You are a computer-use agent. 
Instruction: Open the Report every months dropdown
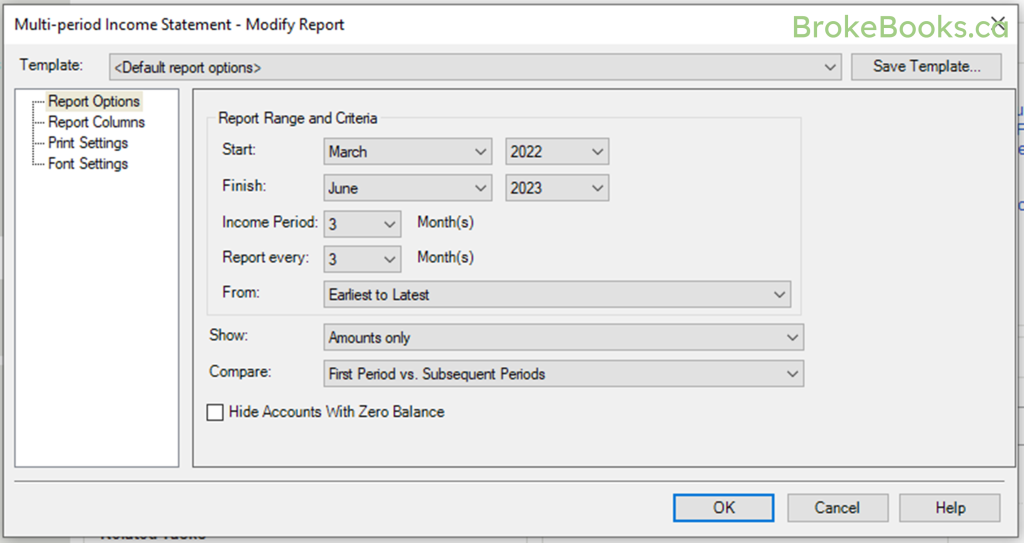[x=362, y=259]
